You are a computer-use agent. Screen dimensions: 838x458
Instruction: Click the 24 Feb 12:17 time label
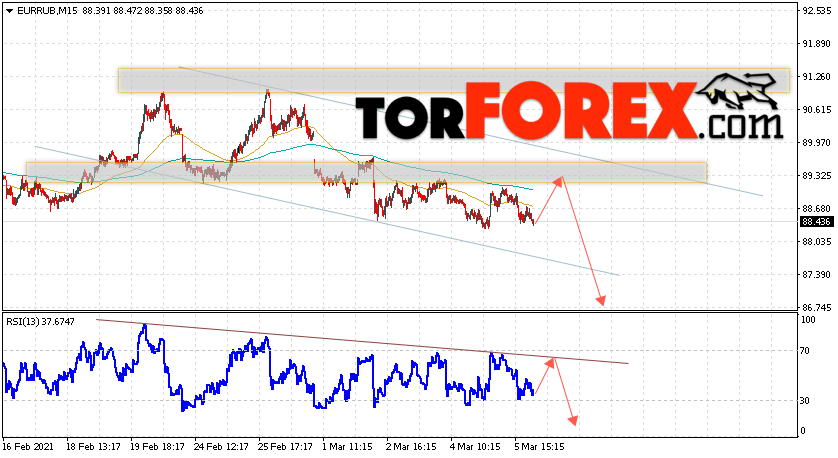[x=222, y=446]
